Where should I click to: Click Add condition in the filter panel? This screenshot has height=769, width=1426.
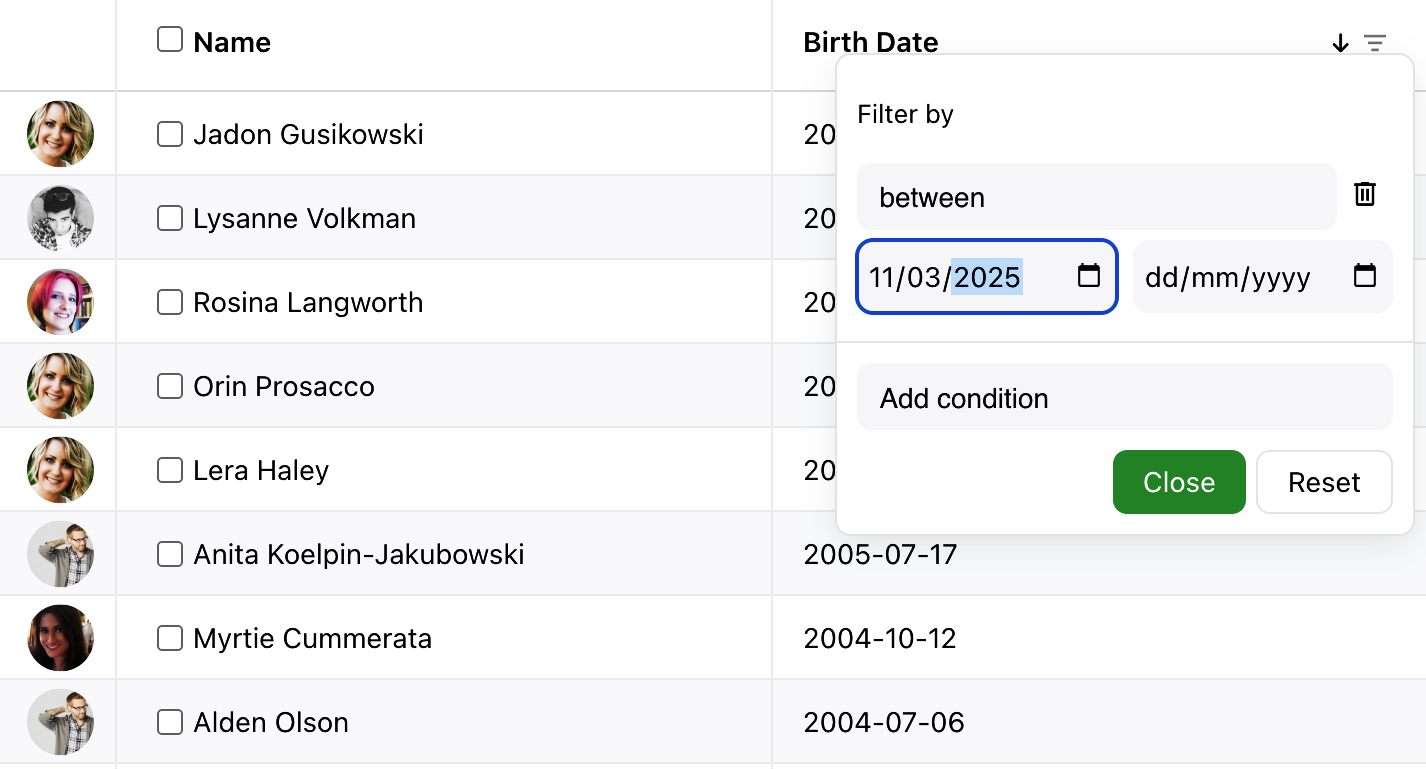[x=1124, y=397]
